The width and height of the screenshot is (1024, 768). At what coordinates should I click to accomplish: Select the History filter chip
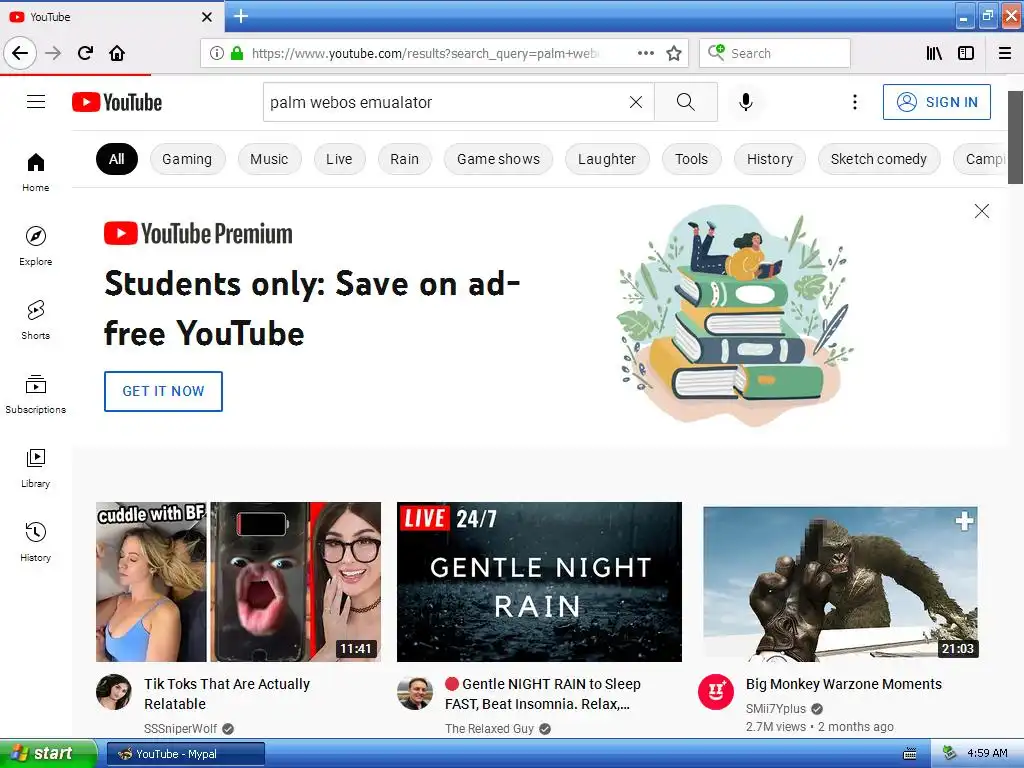(x=770, y=159)
